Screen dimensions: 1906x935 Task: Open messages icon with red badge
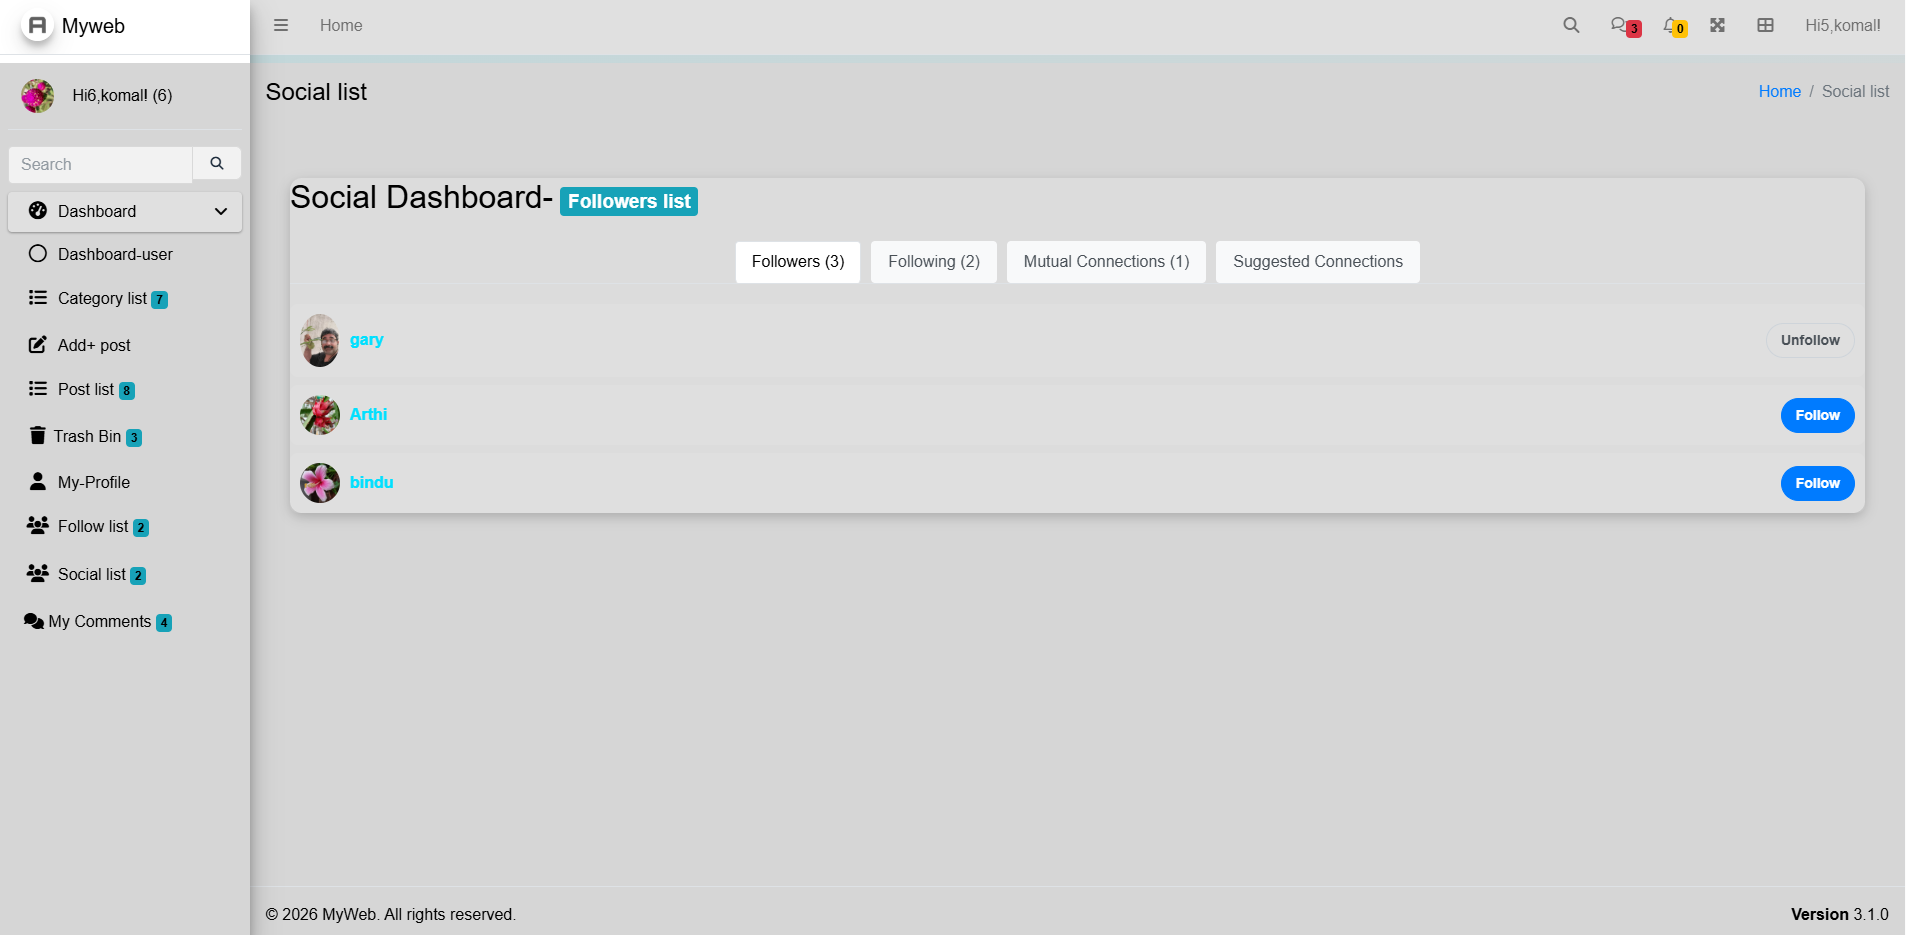point(1625,26)
